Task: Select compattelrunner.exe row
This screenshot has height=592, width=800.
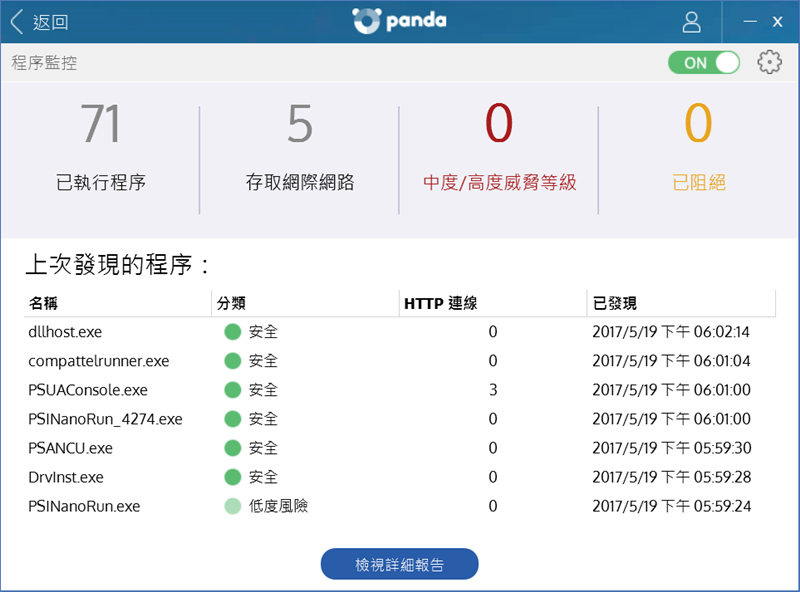Action: click(x=100, y=361)
